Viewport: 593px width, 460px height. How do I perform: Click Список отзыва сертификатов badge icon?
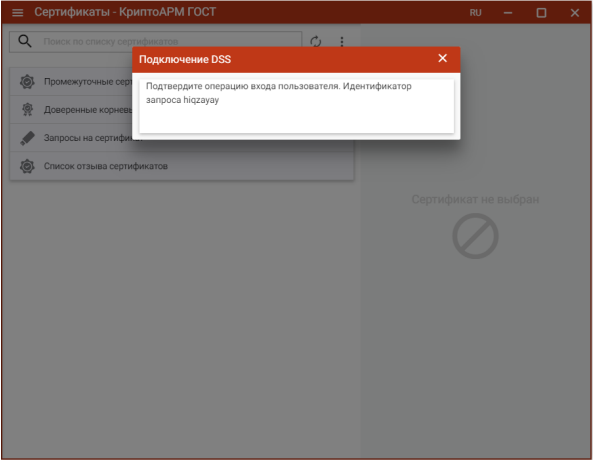pos(27,166)
